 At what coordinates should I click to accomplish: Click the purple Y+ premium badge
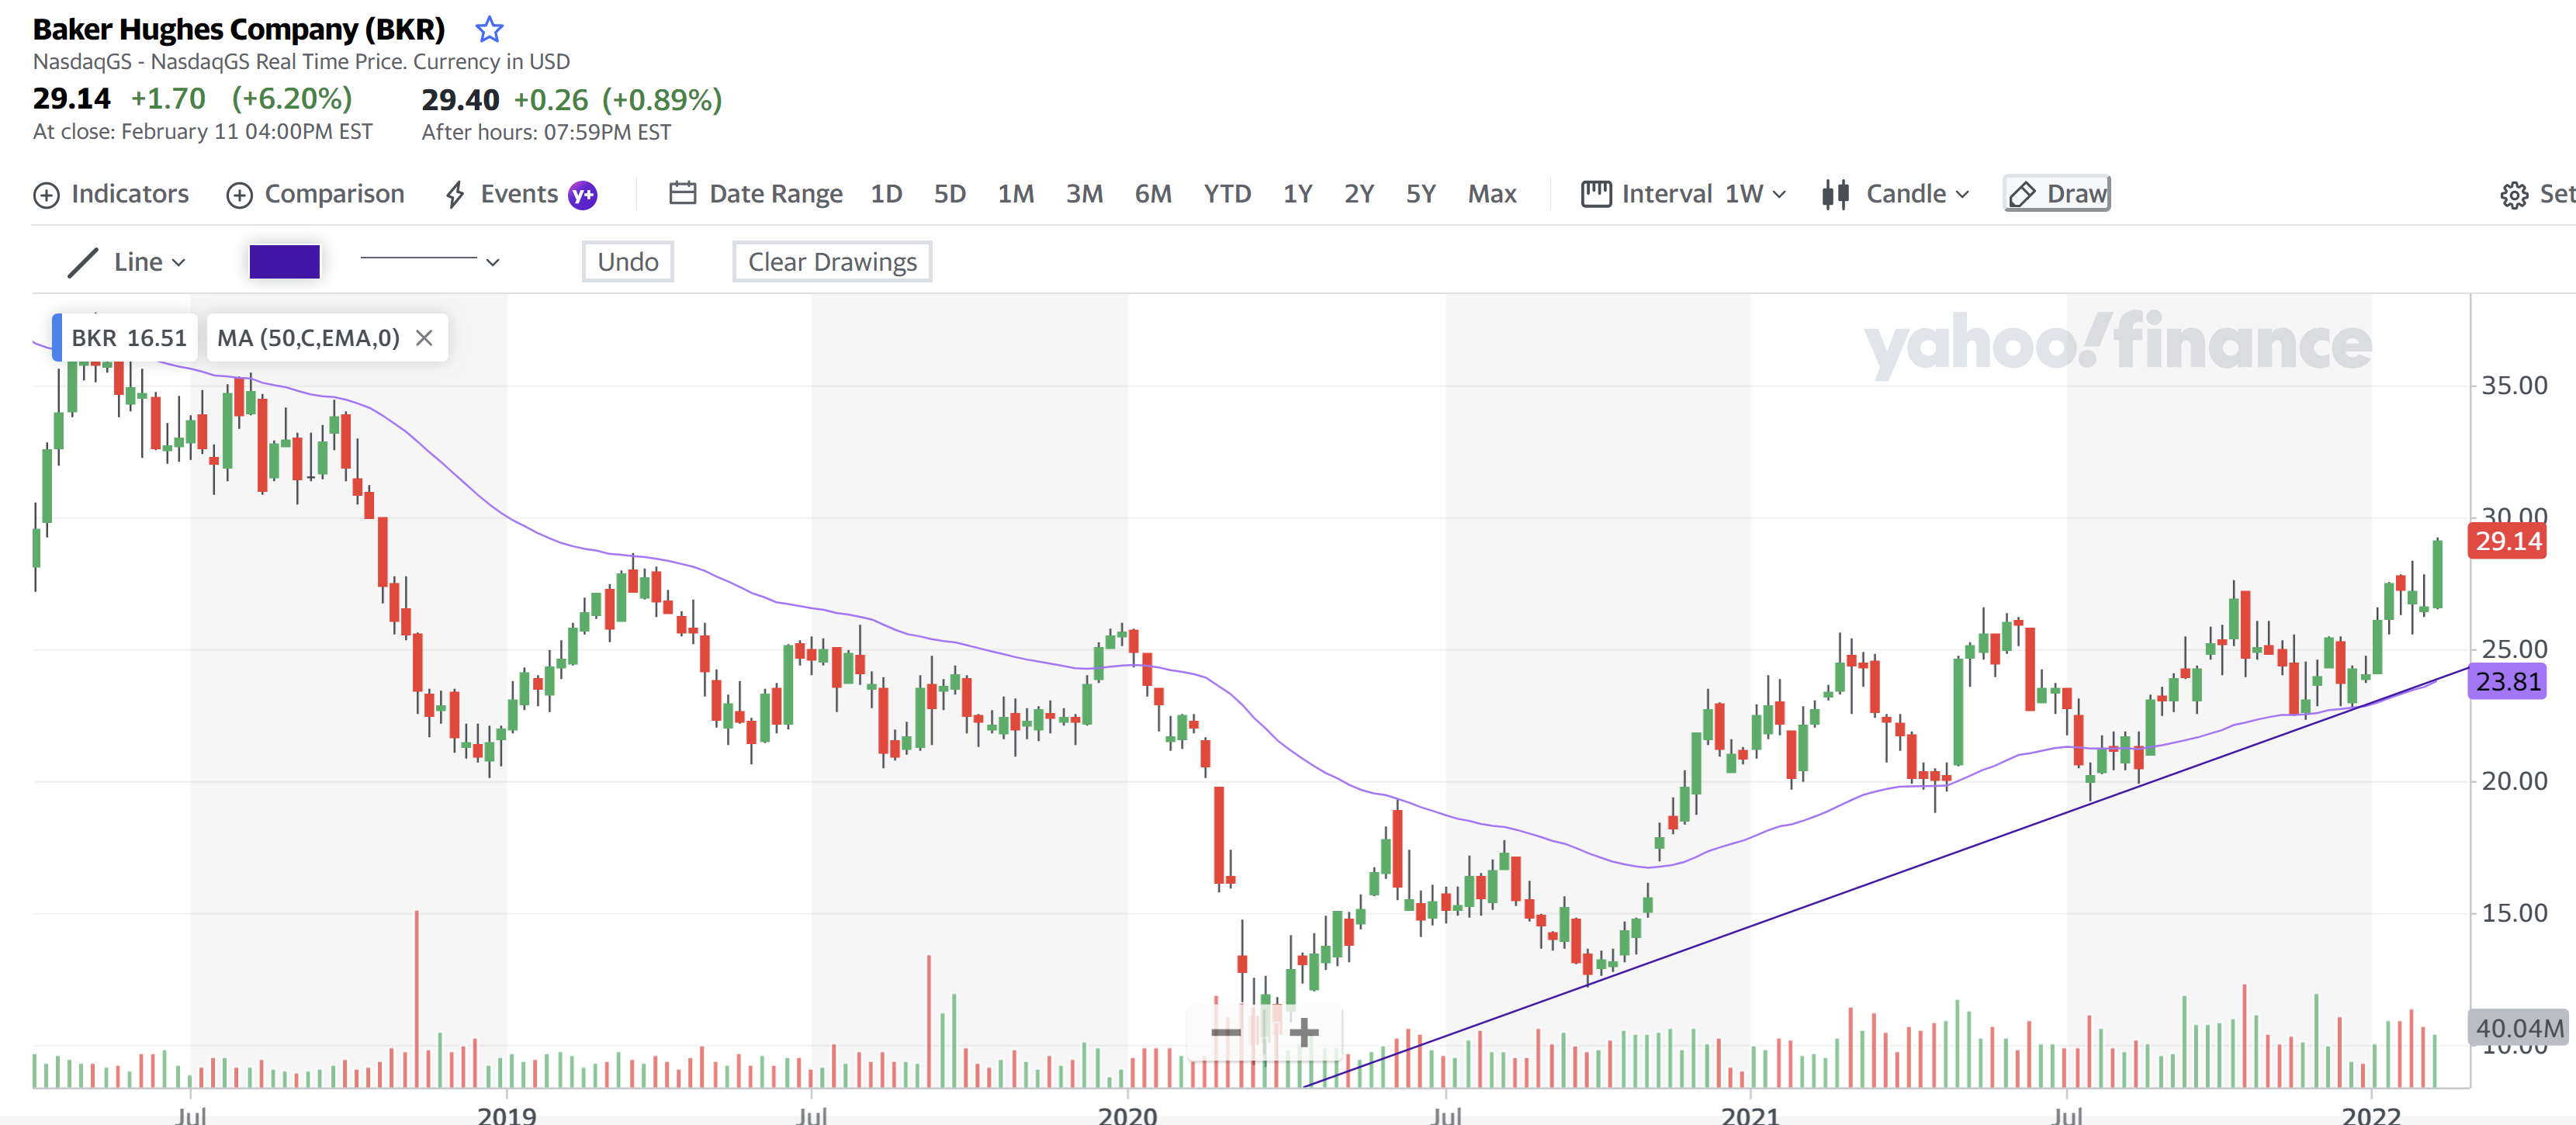point(582,195)
